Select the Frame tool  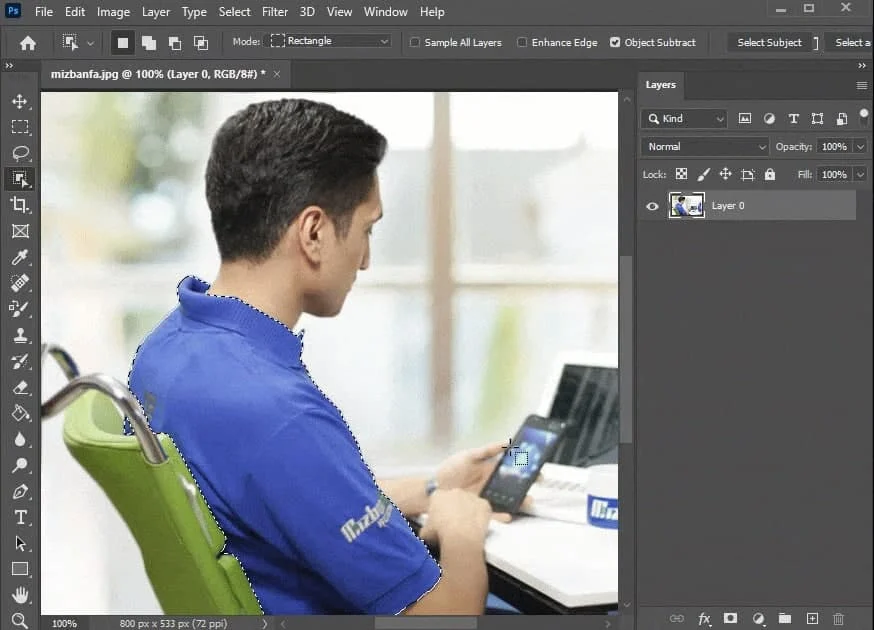(x=20, y=231)
